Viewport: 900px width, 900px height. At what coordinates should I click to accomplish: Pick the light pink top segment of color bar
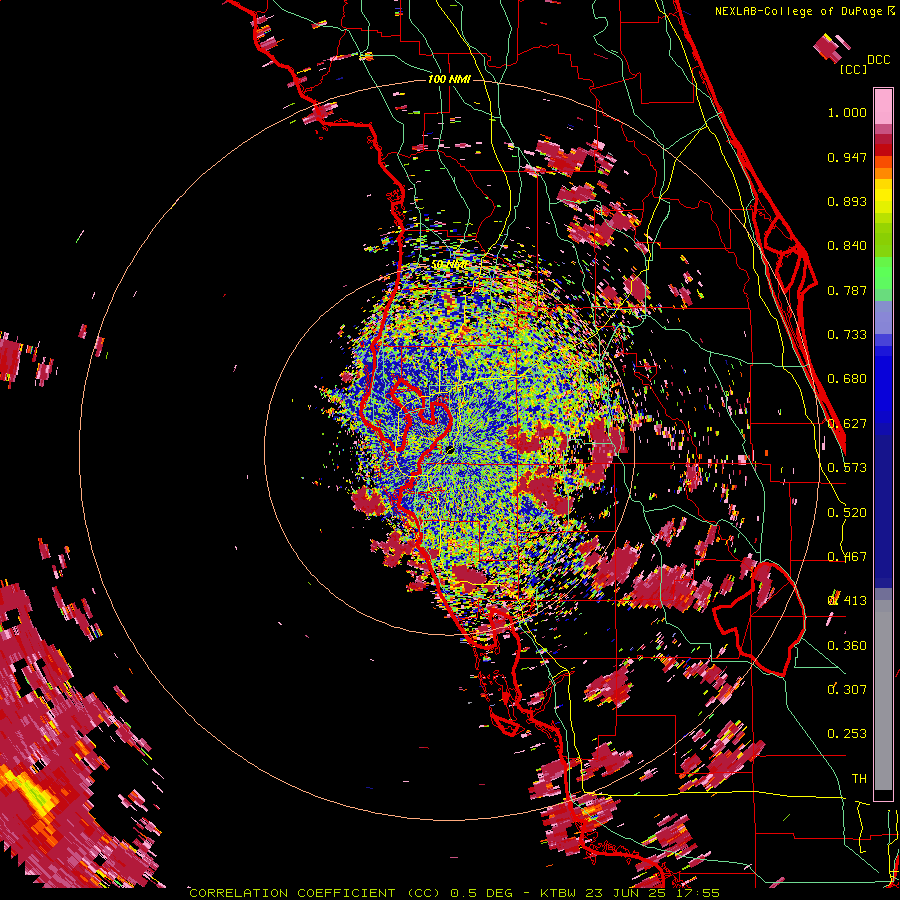(x=883, y=106)
